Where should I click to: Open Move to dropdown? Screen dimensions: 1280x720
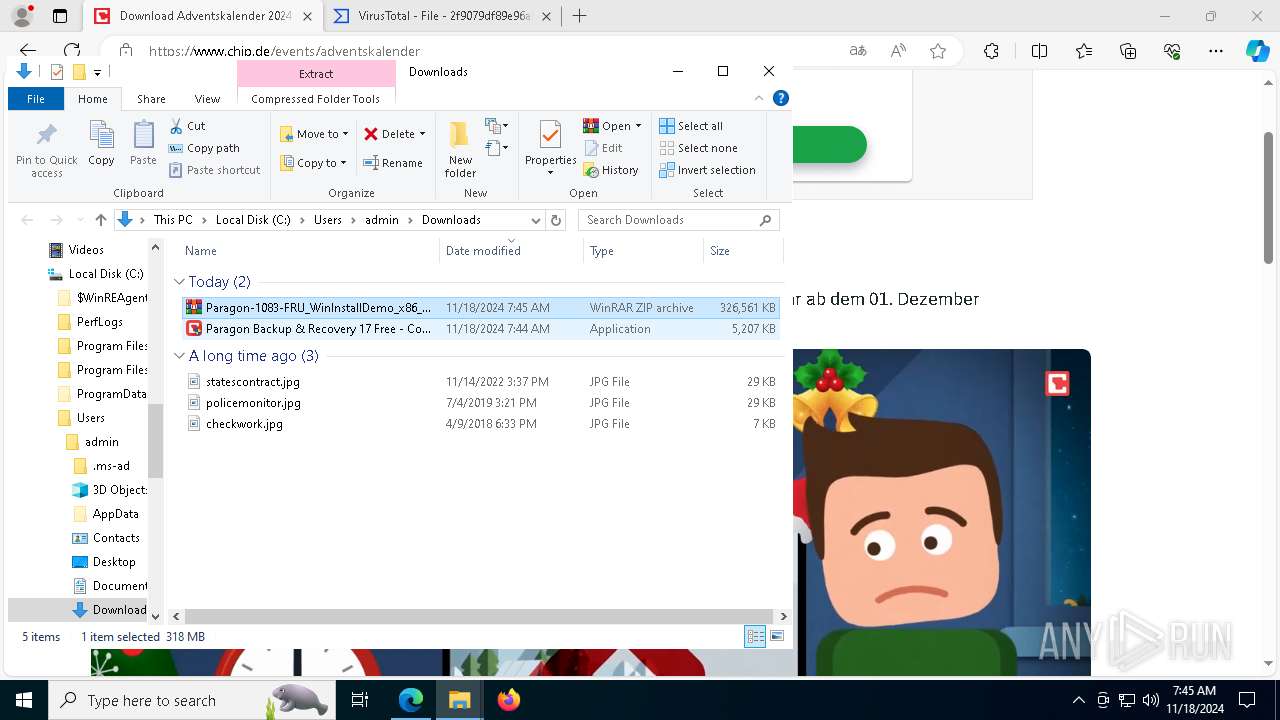pos(314,134)
